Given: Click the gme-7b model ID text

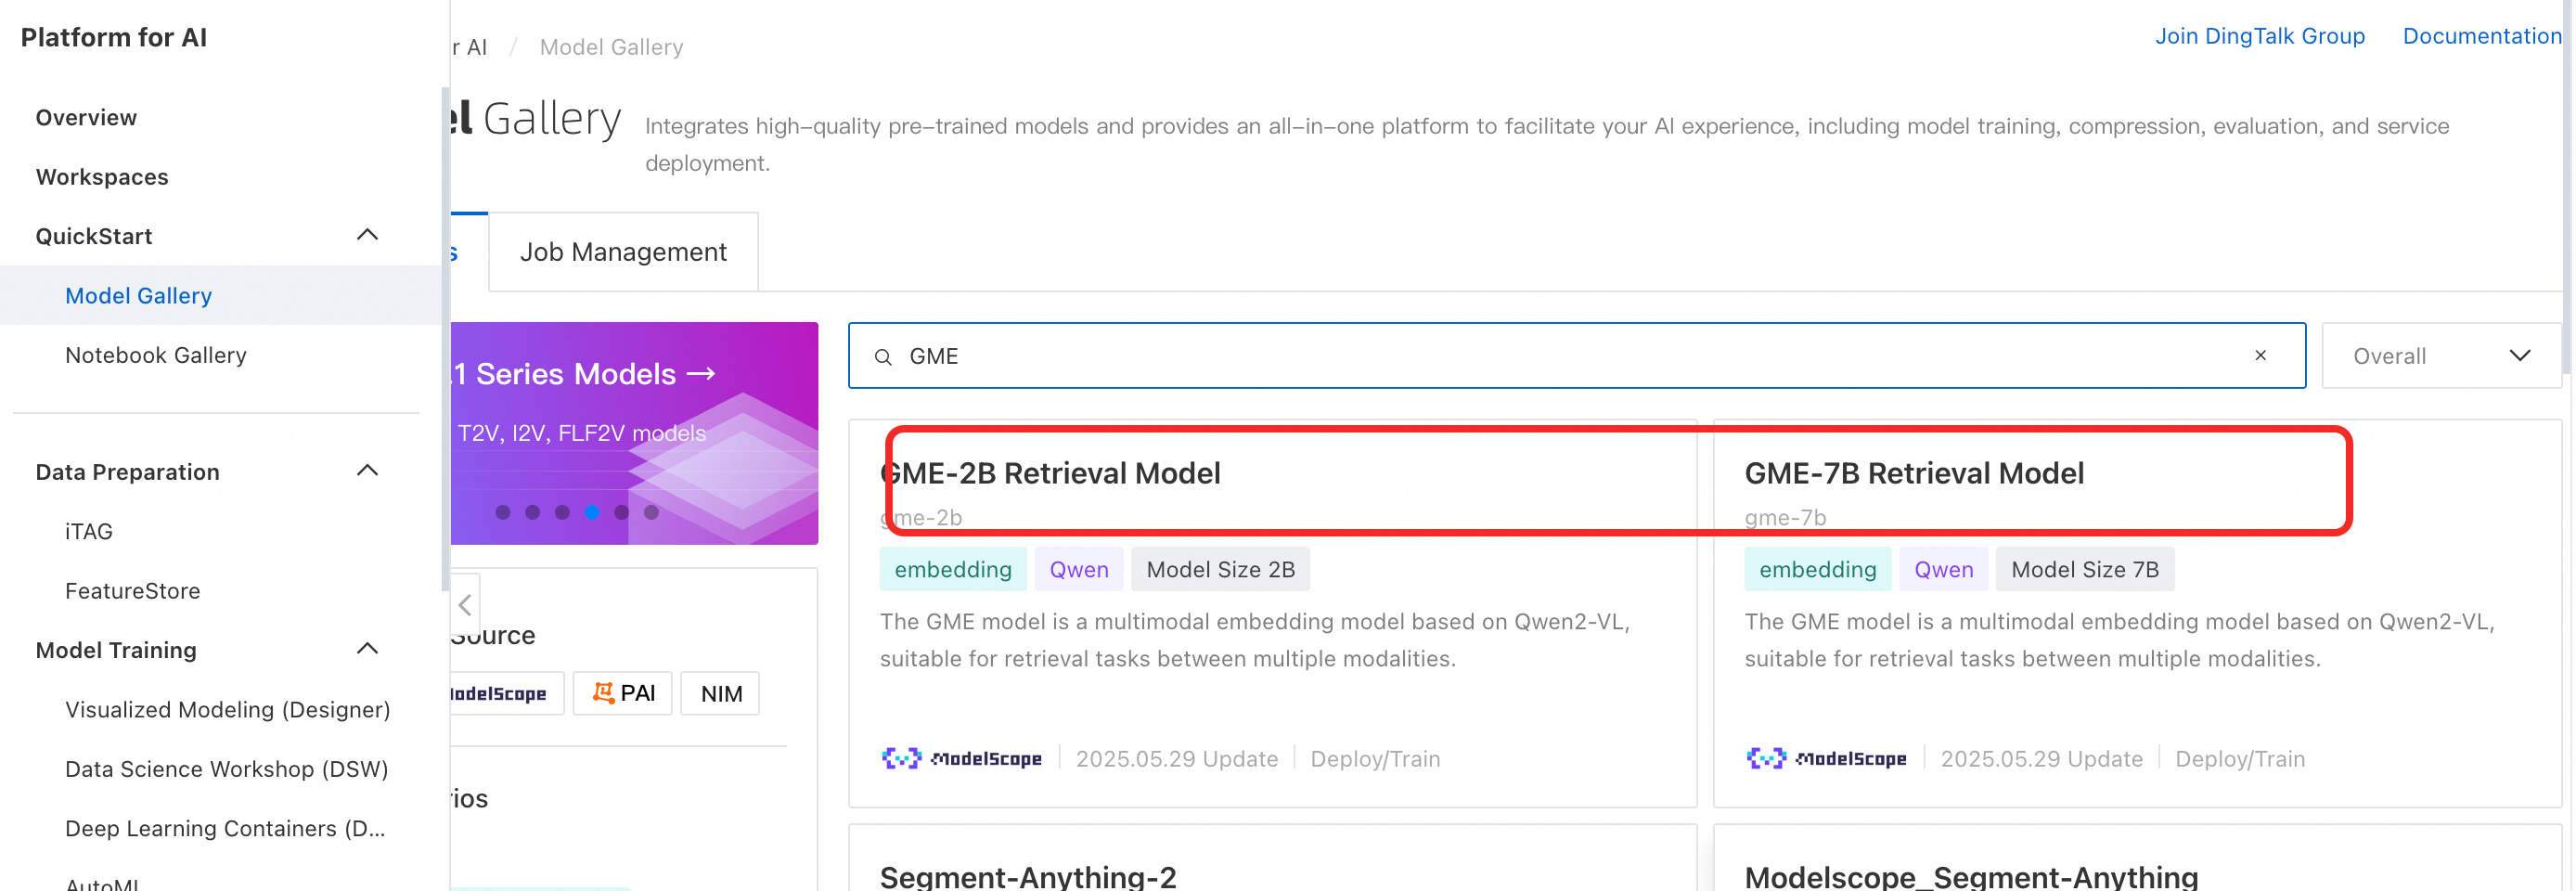Looking at the screenshot, I should [1786, 518].
